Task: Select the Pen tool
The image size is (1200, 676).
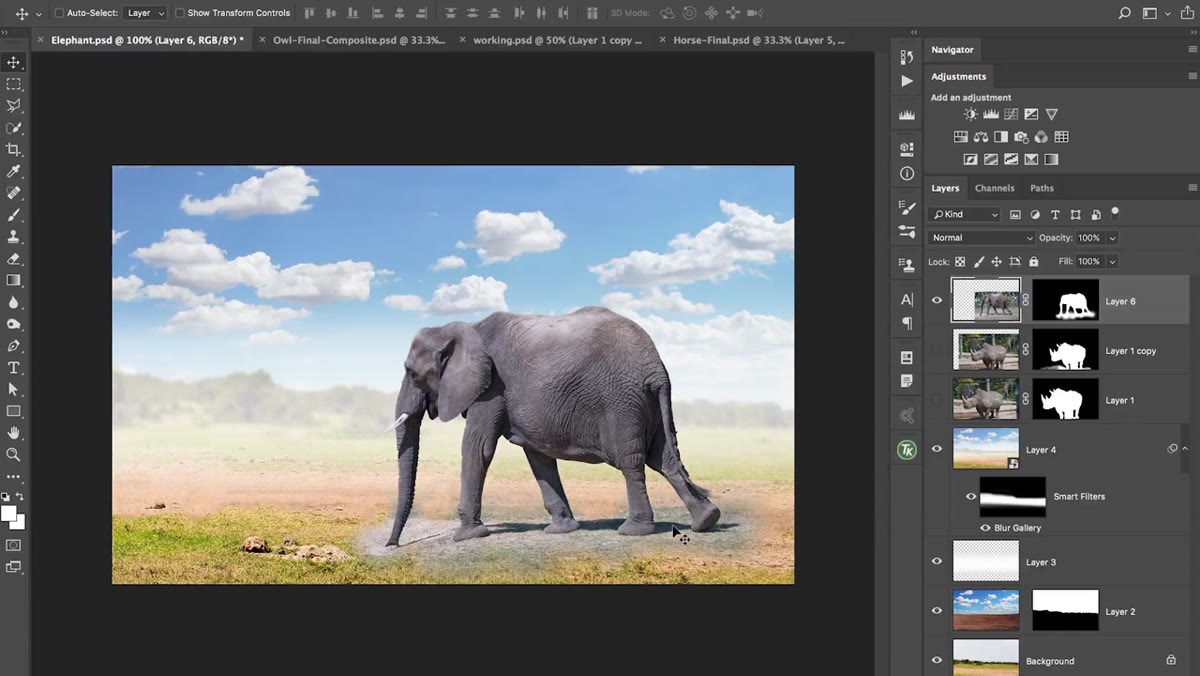Action: click(x=14, y=346)
